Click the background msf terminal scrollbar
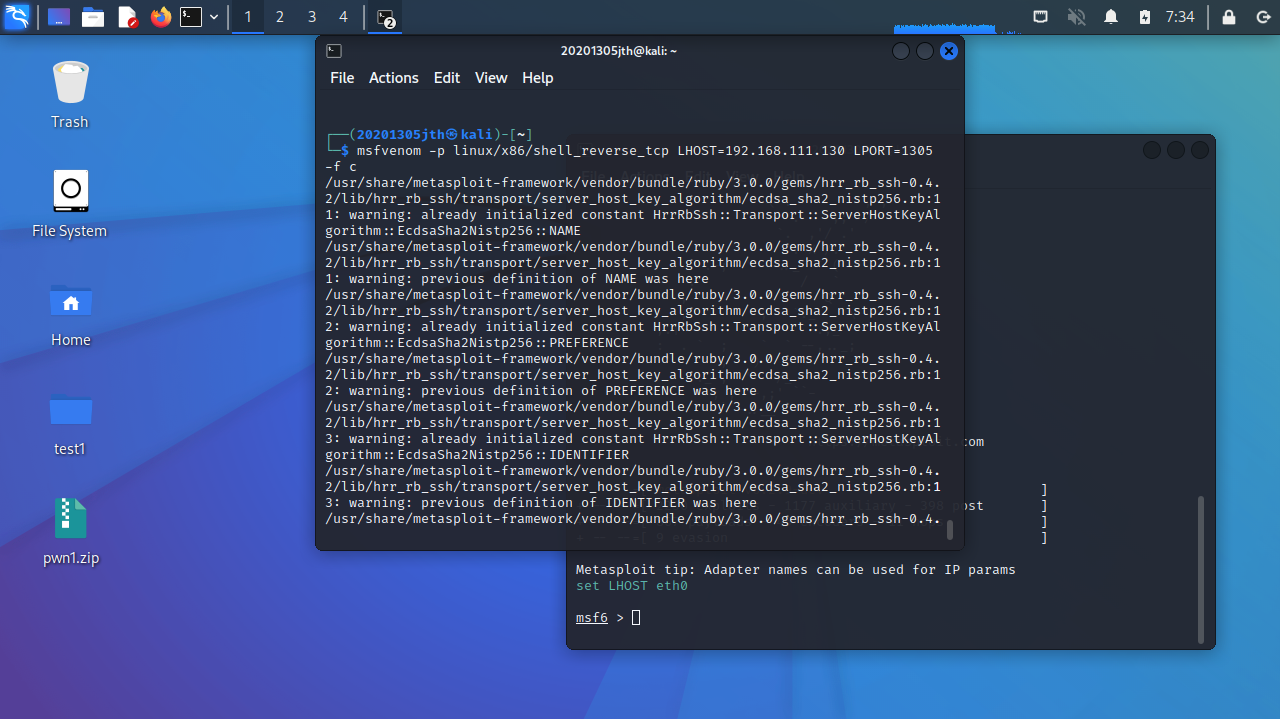 click(1201, 568)
